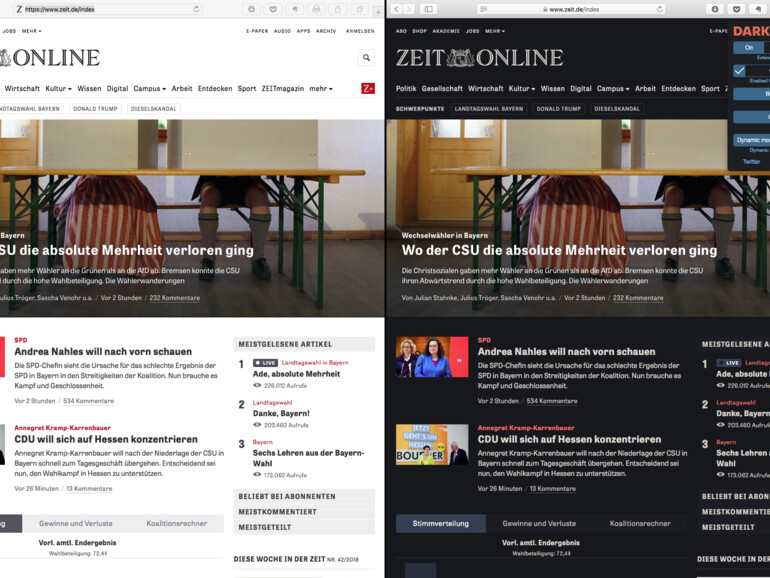
Task: Open downloads icon in left window toolbar
Action: pos(251,9)
